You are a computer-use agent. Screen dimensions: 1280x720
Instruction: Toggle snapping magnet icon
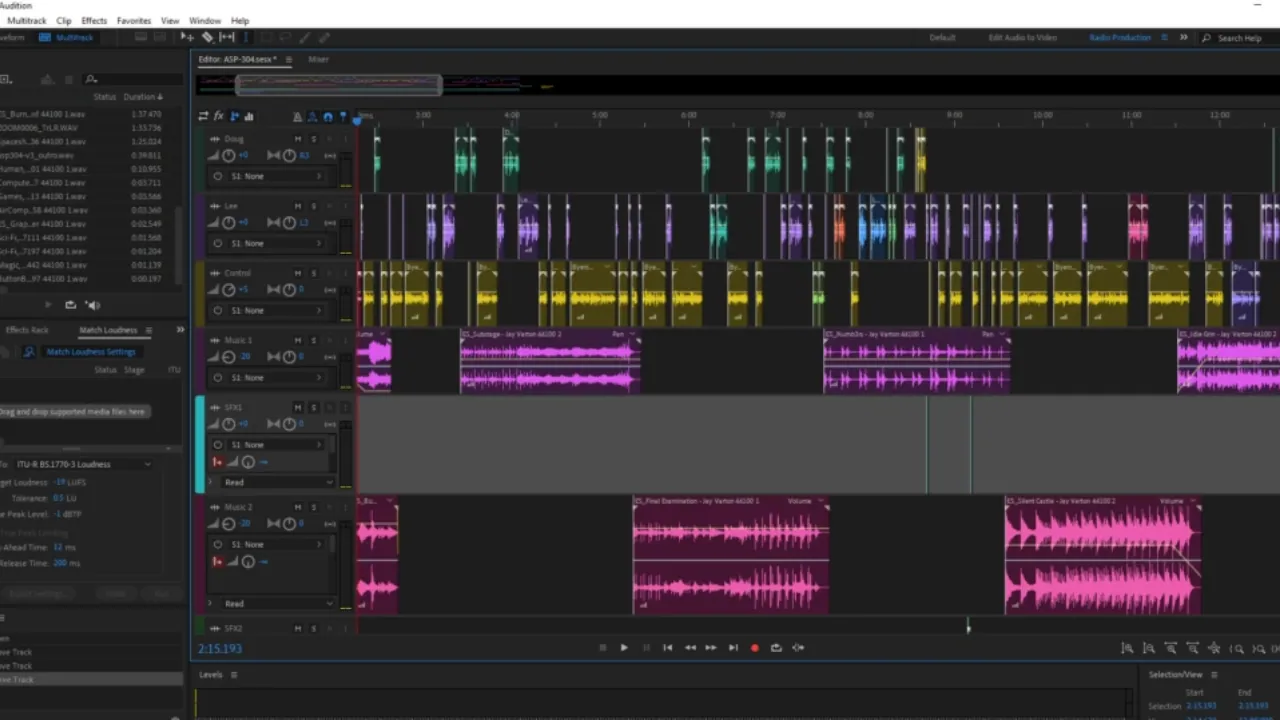(x=327, y=117)
